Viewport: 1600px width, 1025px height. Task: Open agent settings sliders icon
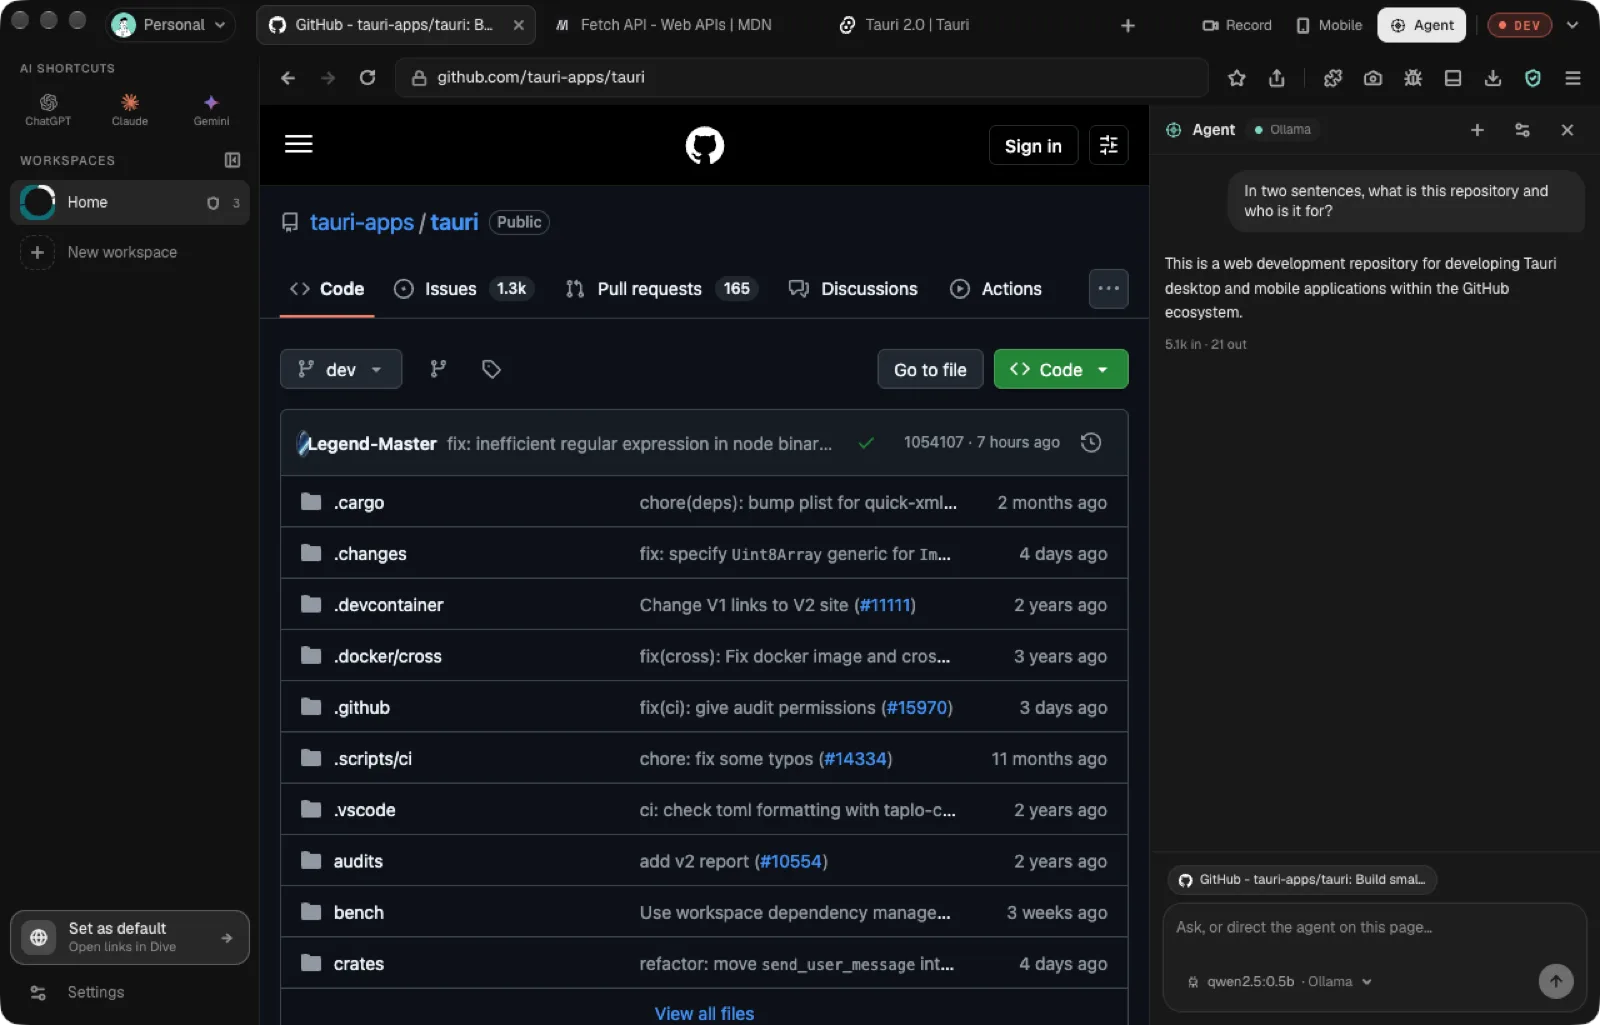(x=1522, y=130)
